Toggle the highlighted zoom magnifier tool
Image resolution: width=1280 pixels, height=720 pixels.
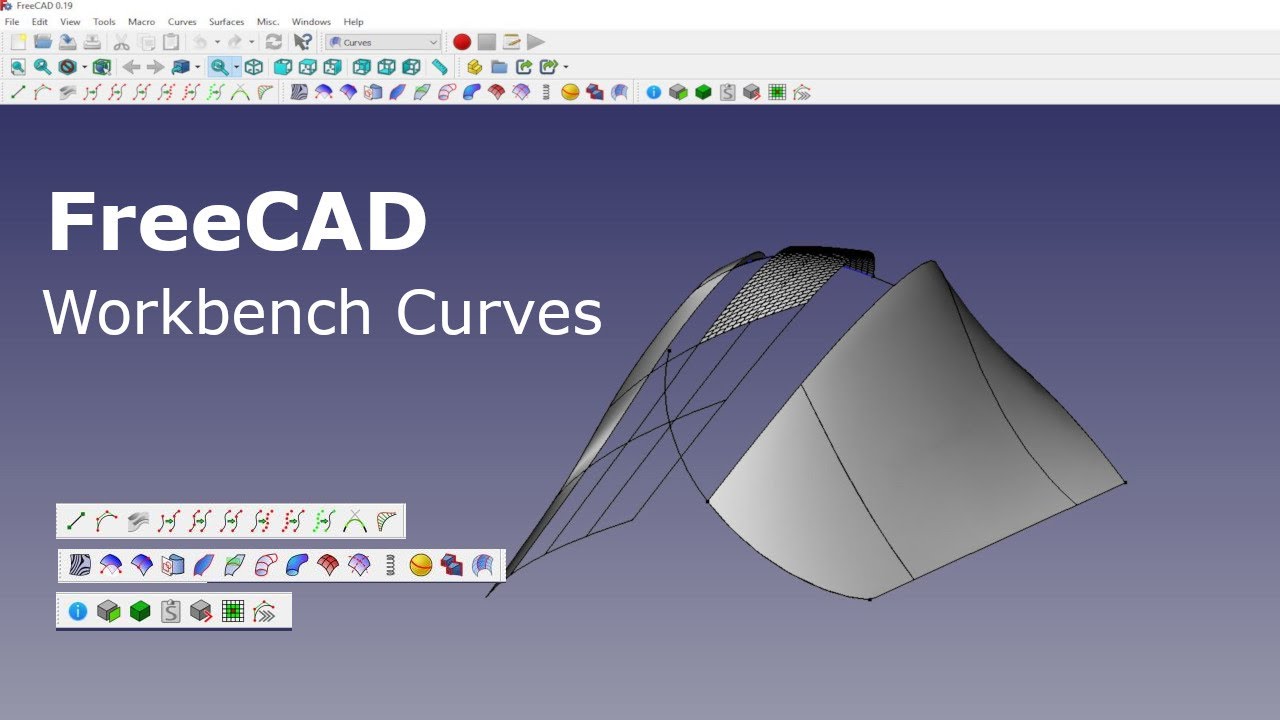point(218,67)
